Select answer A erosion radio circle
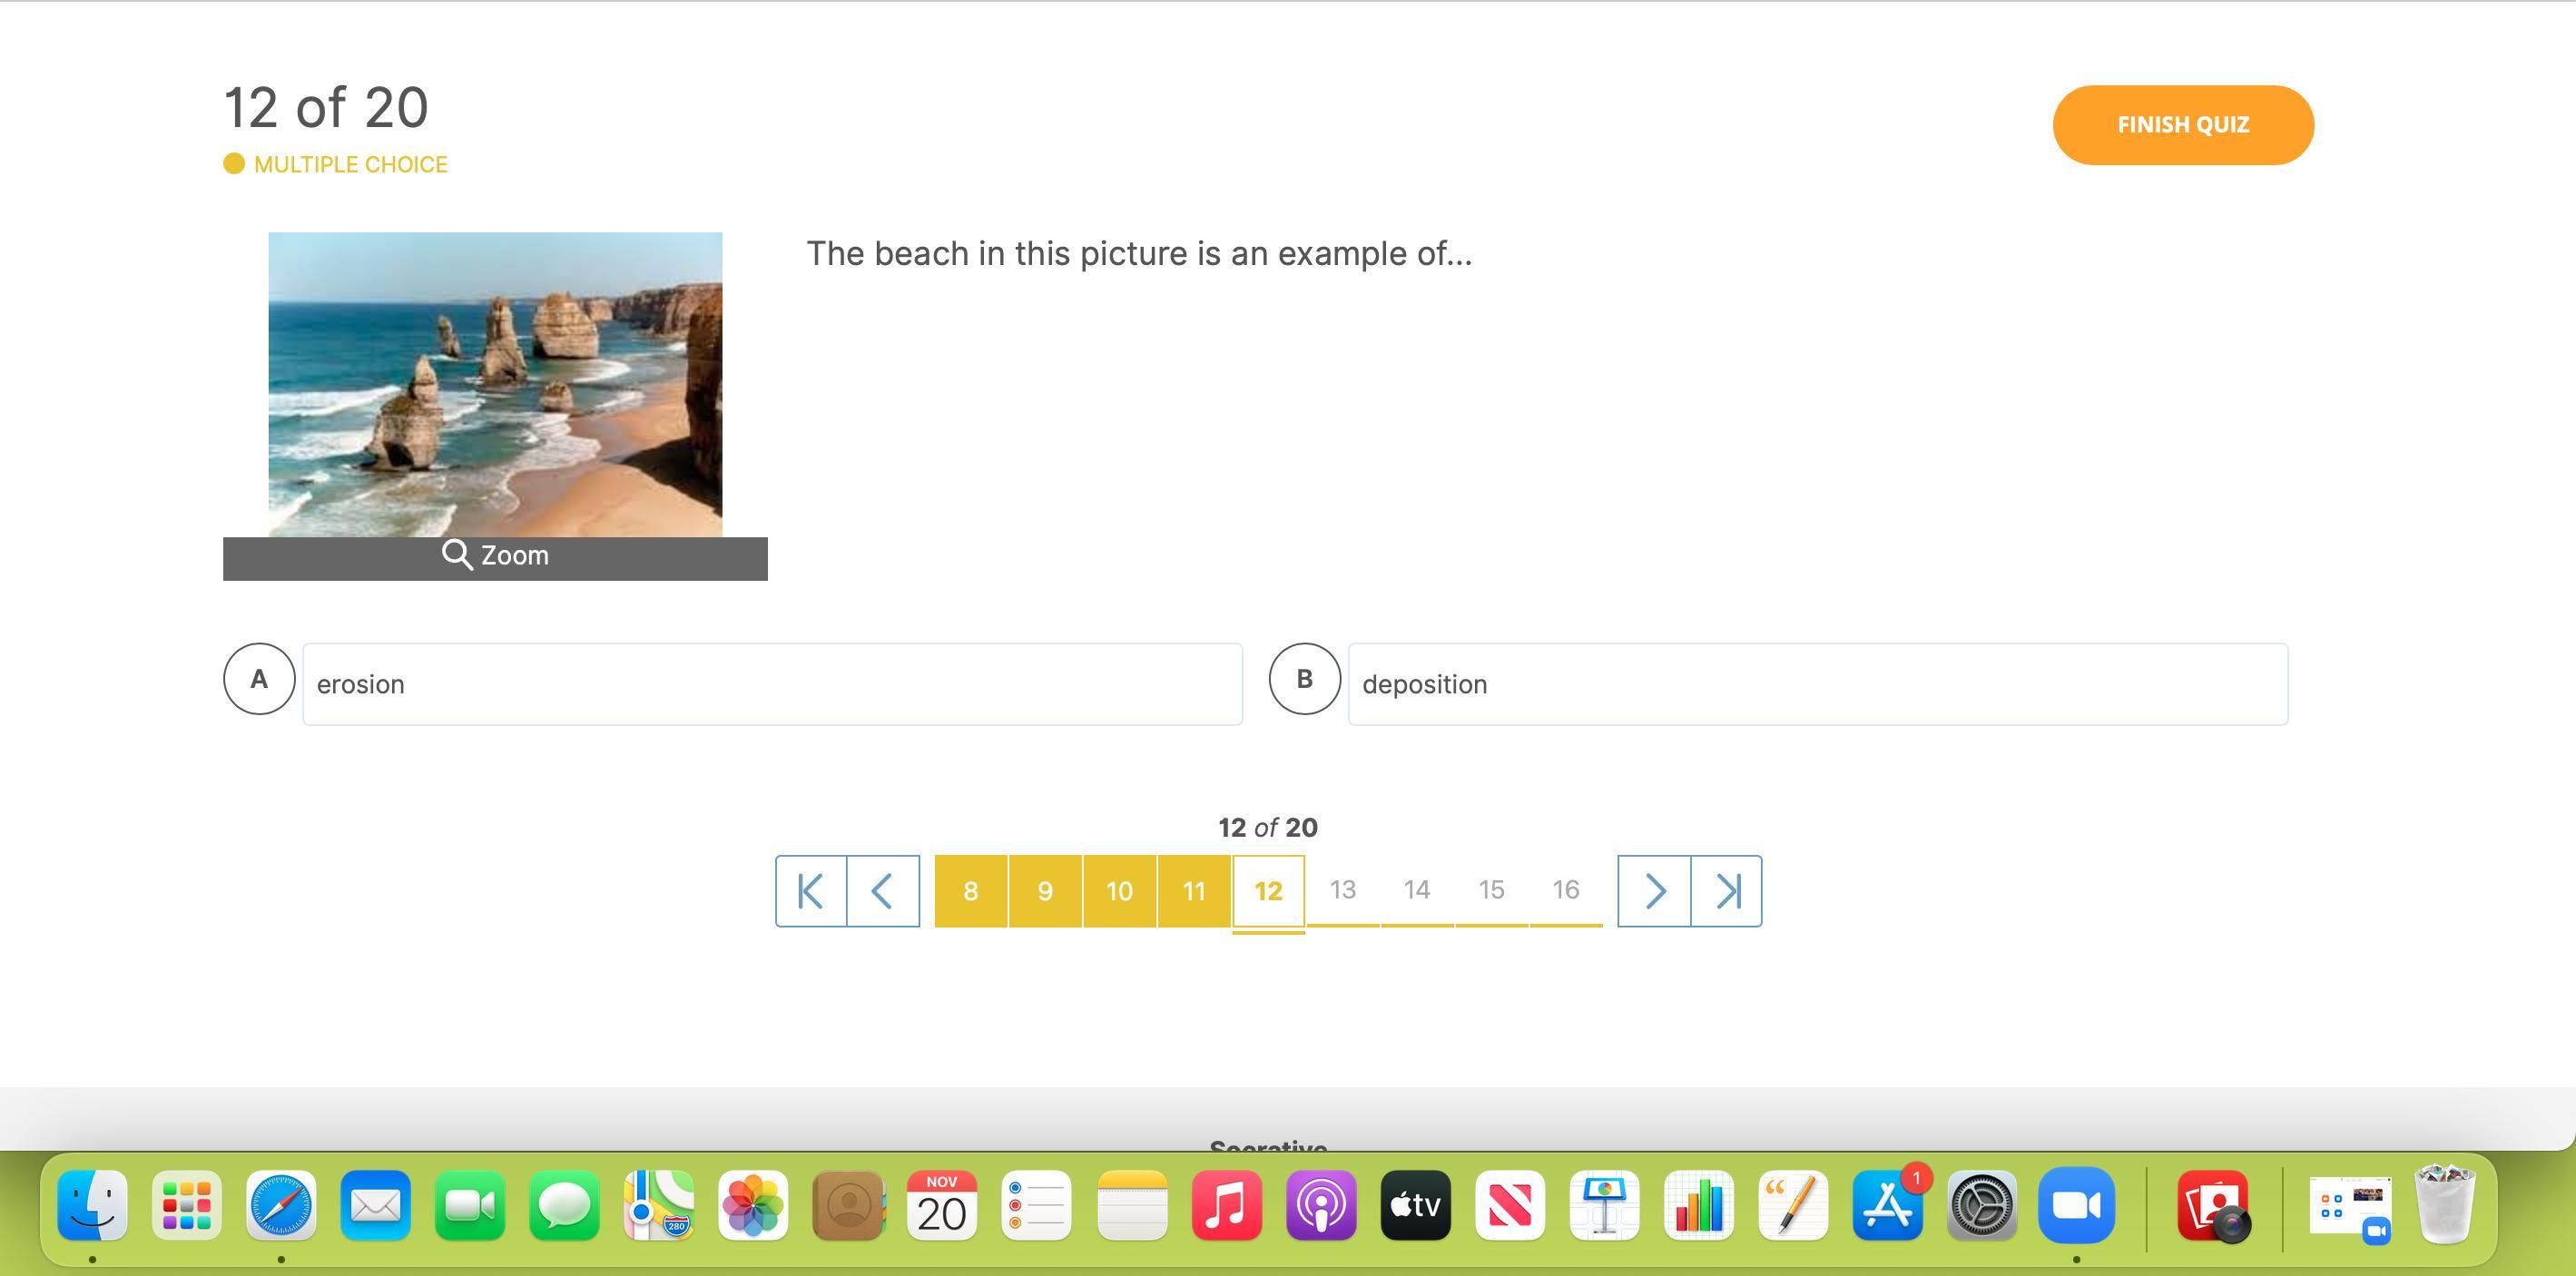Viewport: 2576px width, 1276px height. pyautogui.click(x=259, y=679)
